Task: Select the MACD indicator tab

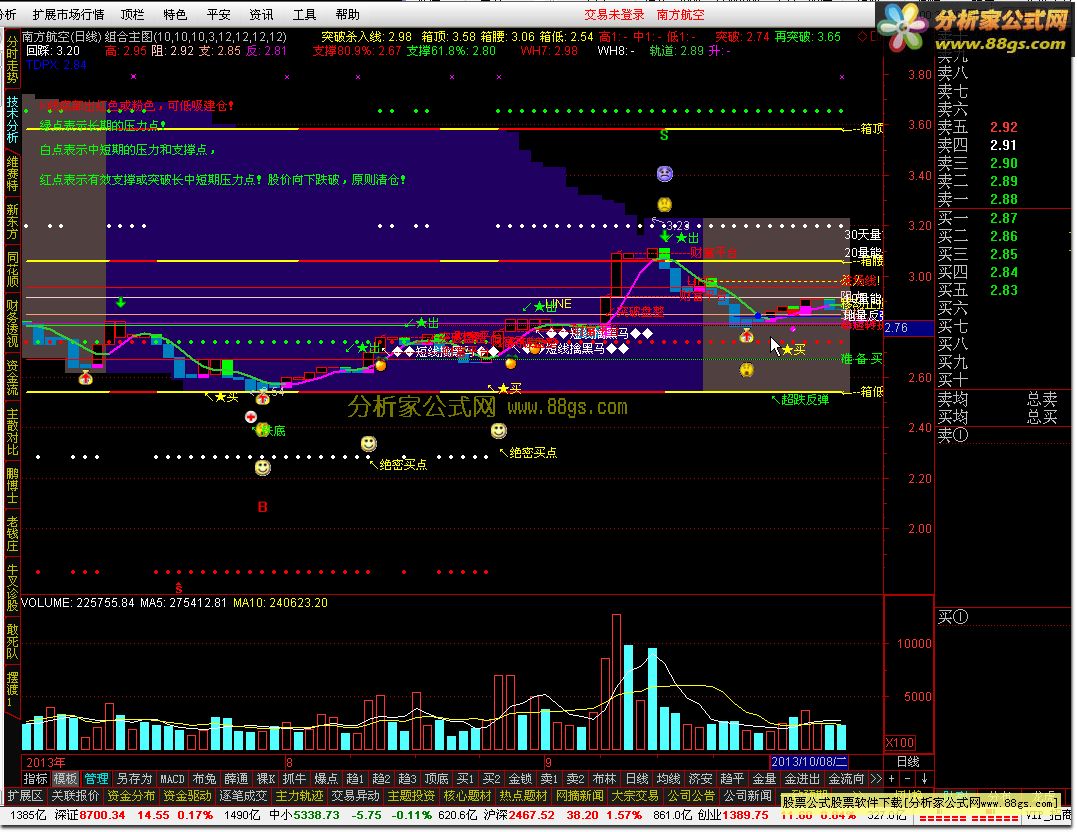Action: 173,779
